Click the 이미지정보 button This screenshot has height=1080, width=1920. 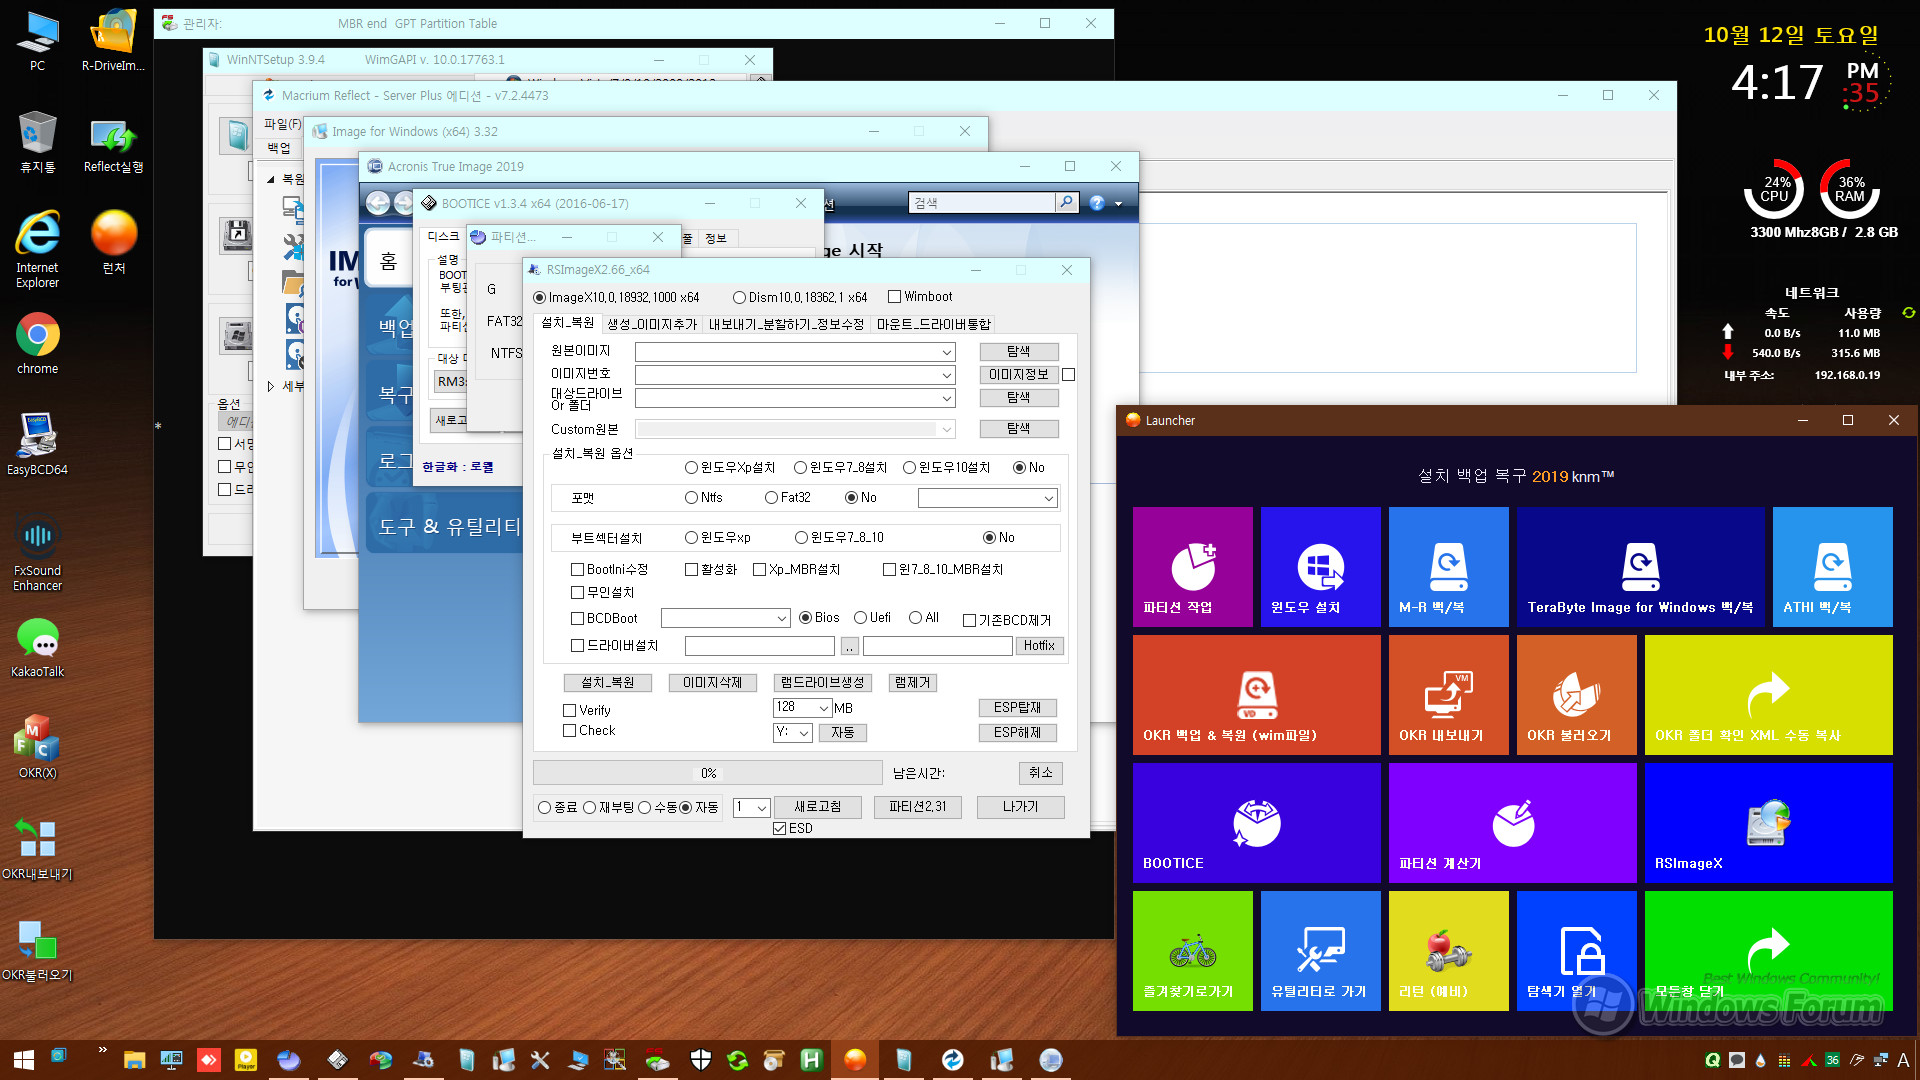point(1018,374)
